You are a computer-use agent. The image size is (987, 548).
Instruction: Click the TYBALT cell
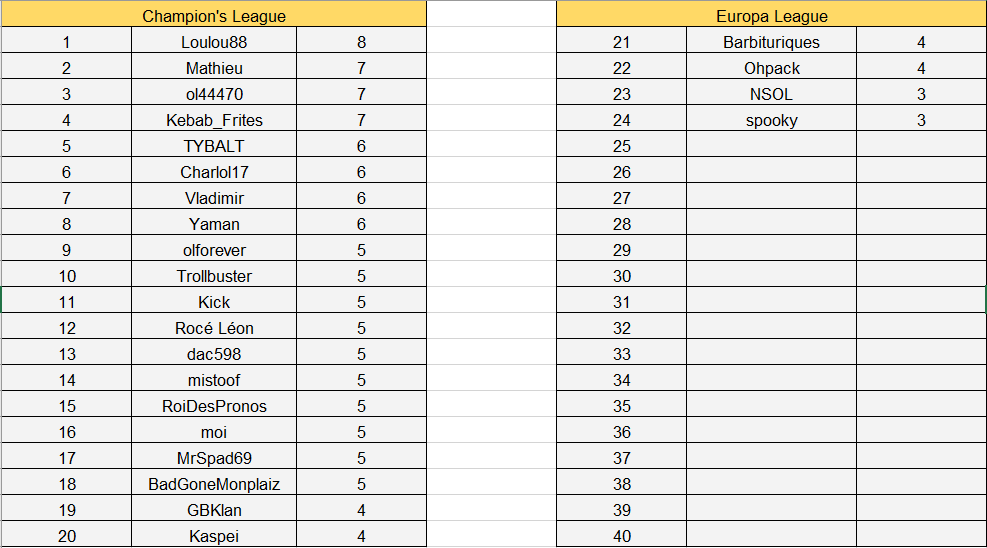[x=214, y=146]
